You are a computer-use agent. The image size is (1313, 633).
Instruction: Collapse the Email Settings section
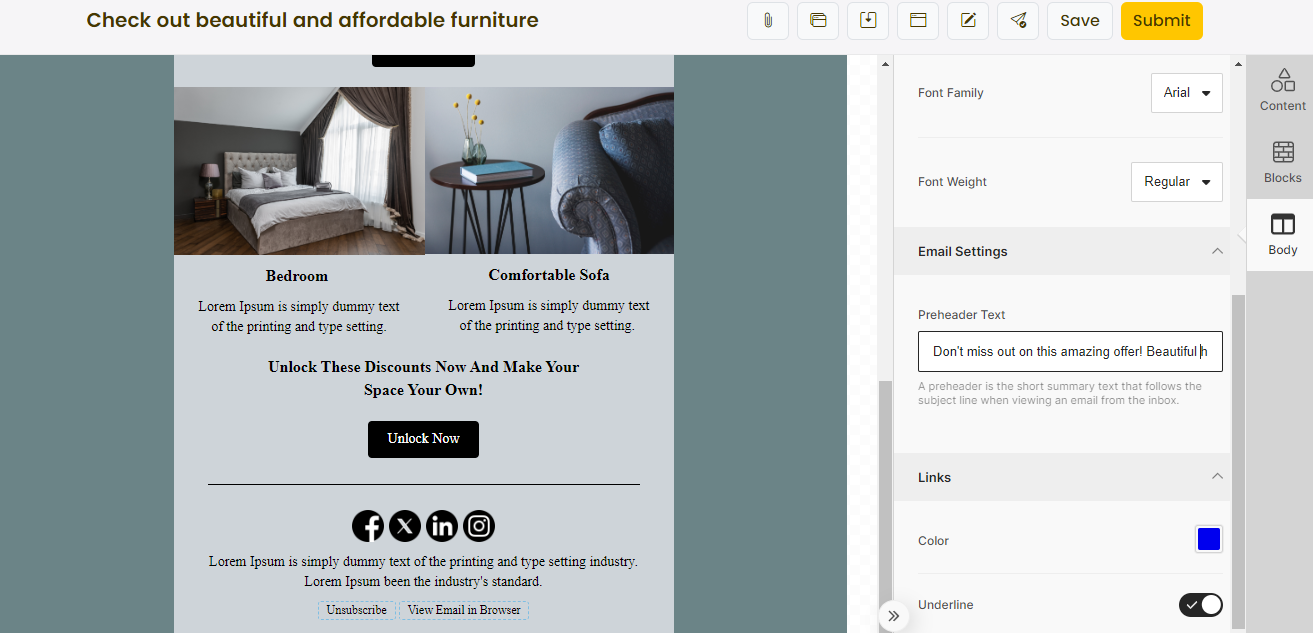pos(1217,251)
